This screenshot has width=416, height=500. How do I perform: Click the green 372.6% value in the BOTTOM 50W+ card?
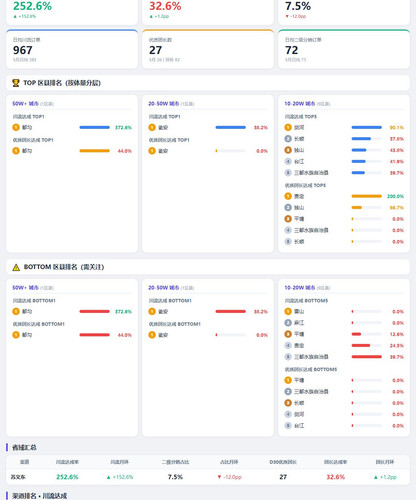click(123, 312)
